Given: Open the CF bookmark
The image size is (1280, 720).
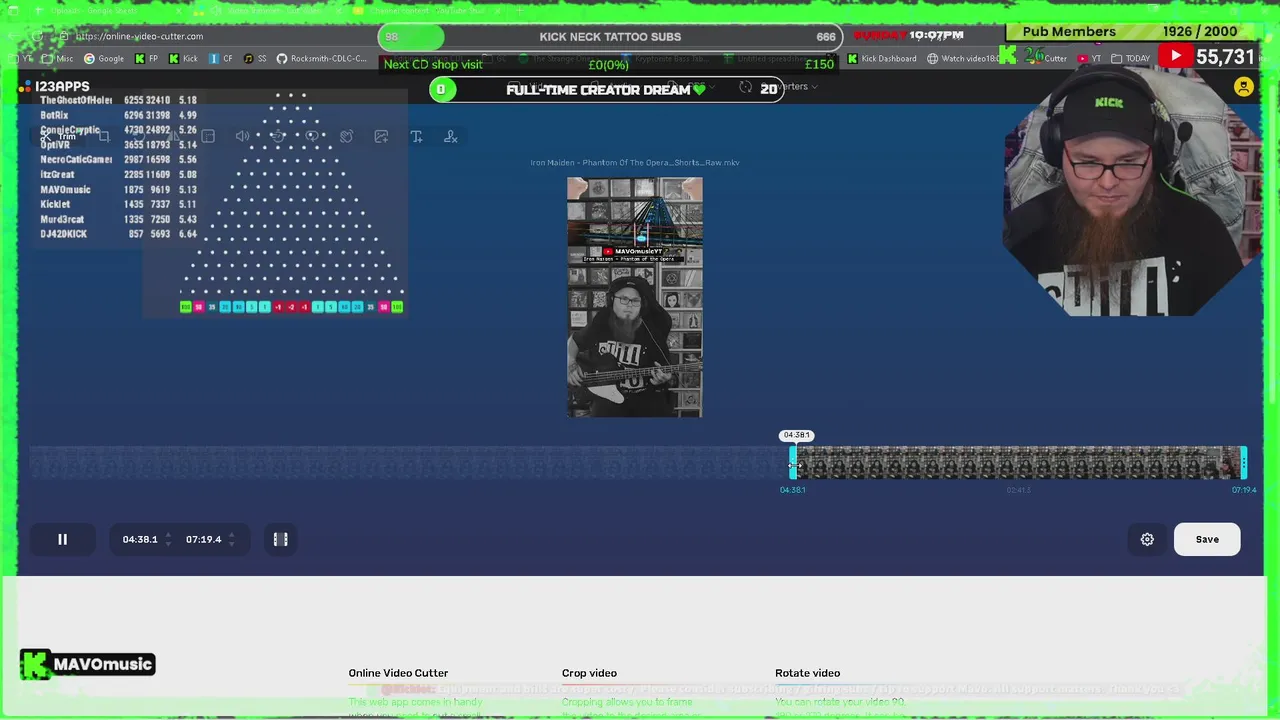Looking at the screenshot, I should point(221,58).
